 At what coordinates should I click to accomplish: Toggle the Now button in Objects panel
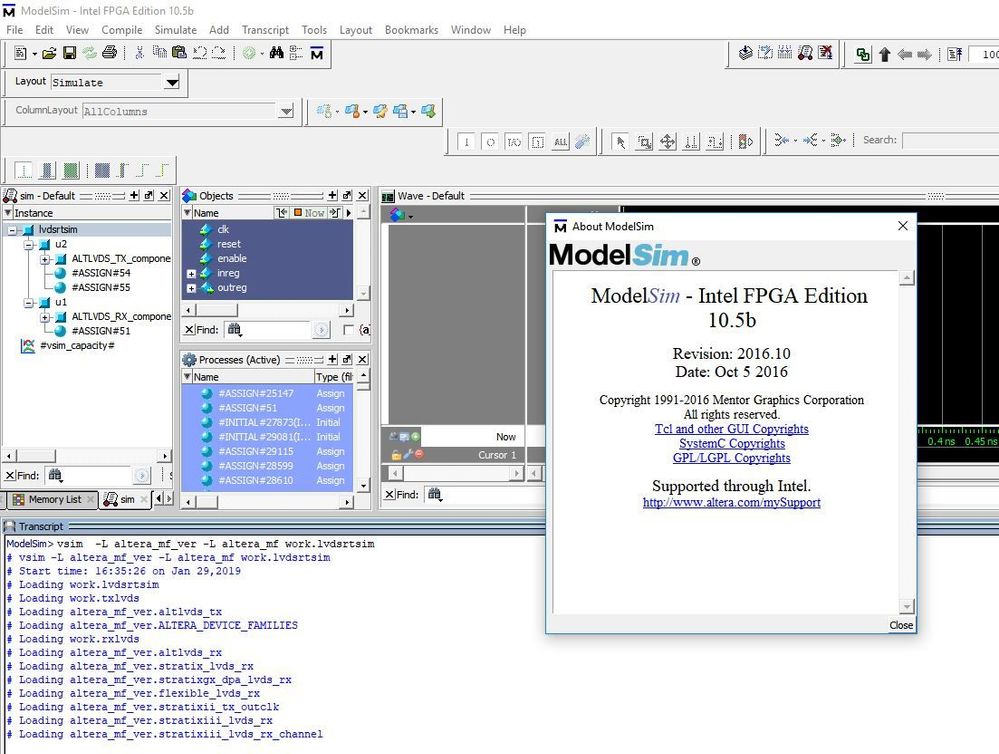[x=309, y=213]
